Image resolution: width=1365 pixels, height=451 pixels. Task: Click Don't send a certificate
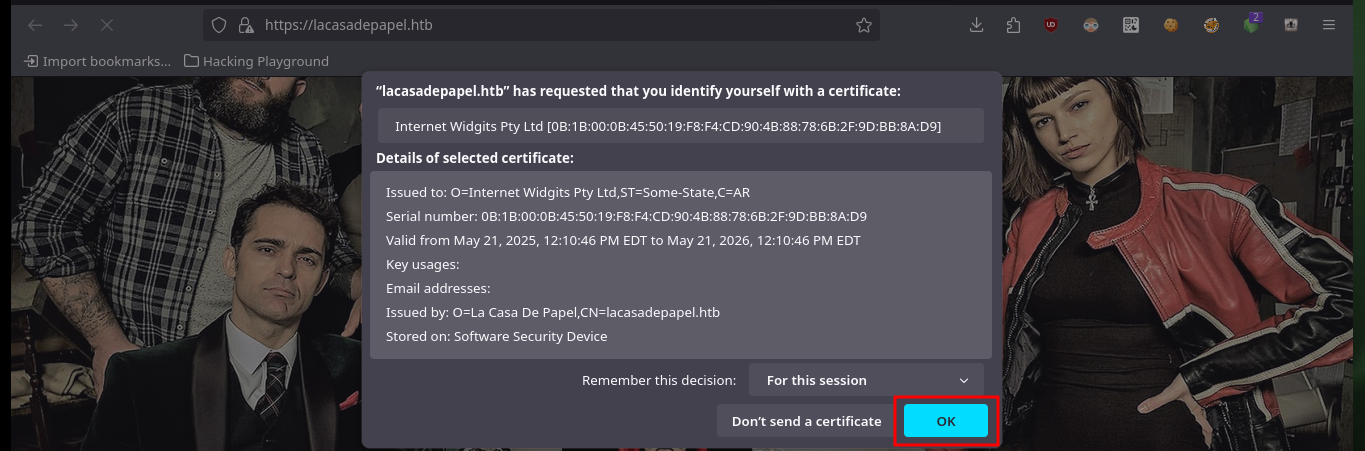(806, 421)
